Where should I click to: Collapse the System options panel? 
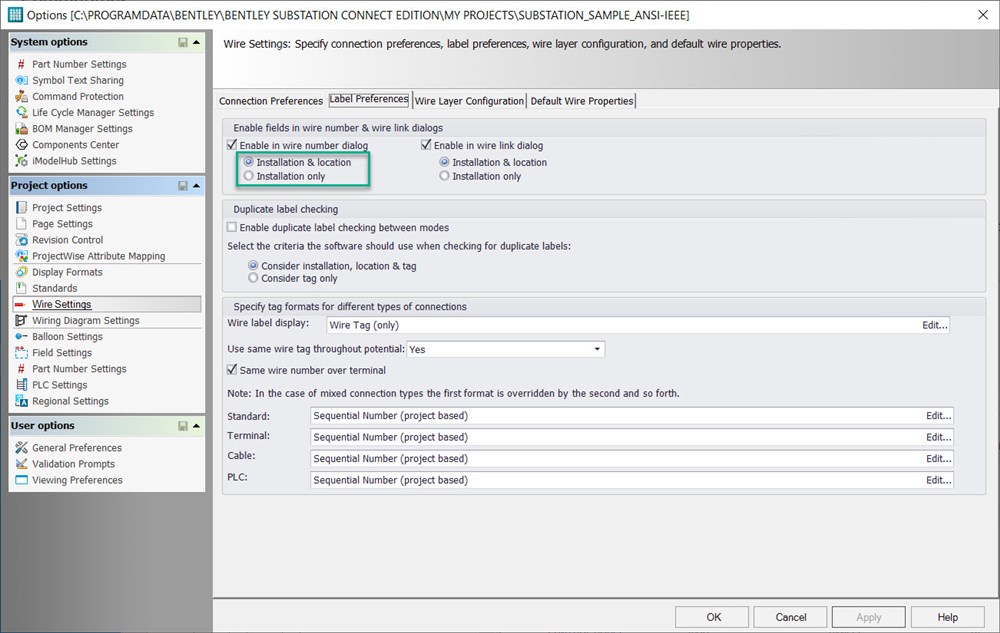[196, 42]
